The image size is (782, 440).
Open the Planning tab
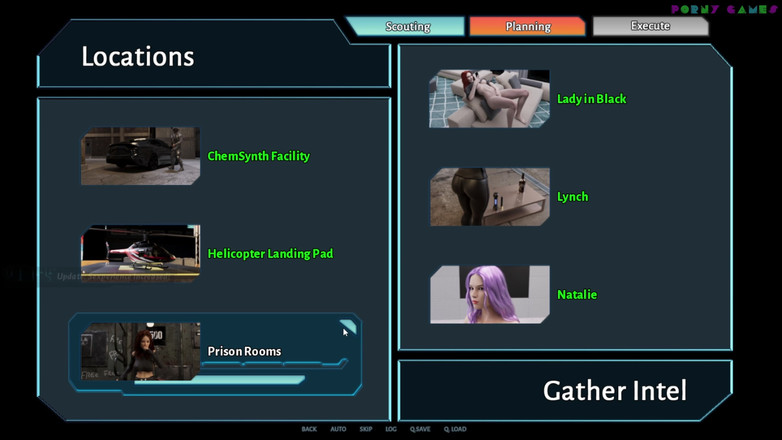pyautogui.click(x=527, y=26)
